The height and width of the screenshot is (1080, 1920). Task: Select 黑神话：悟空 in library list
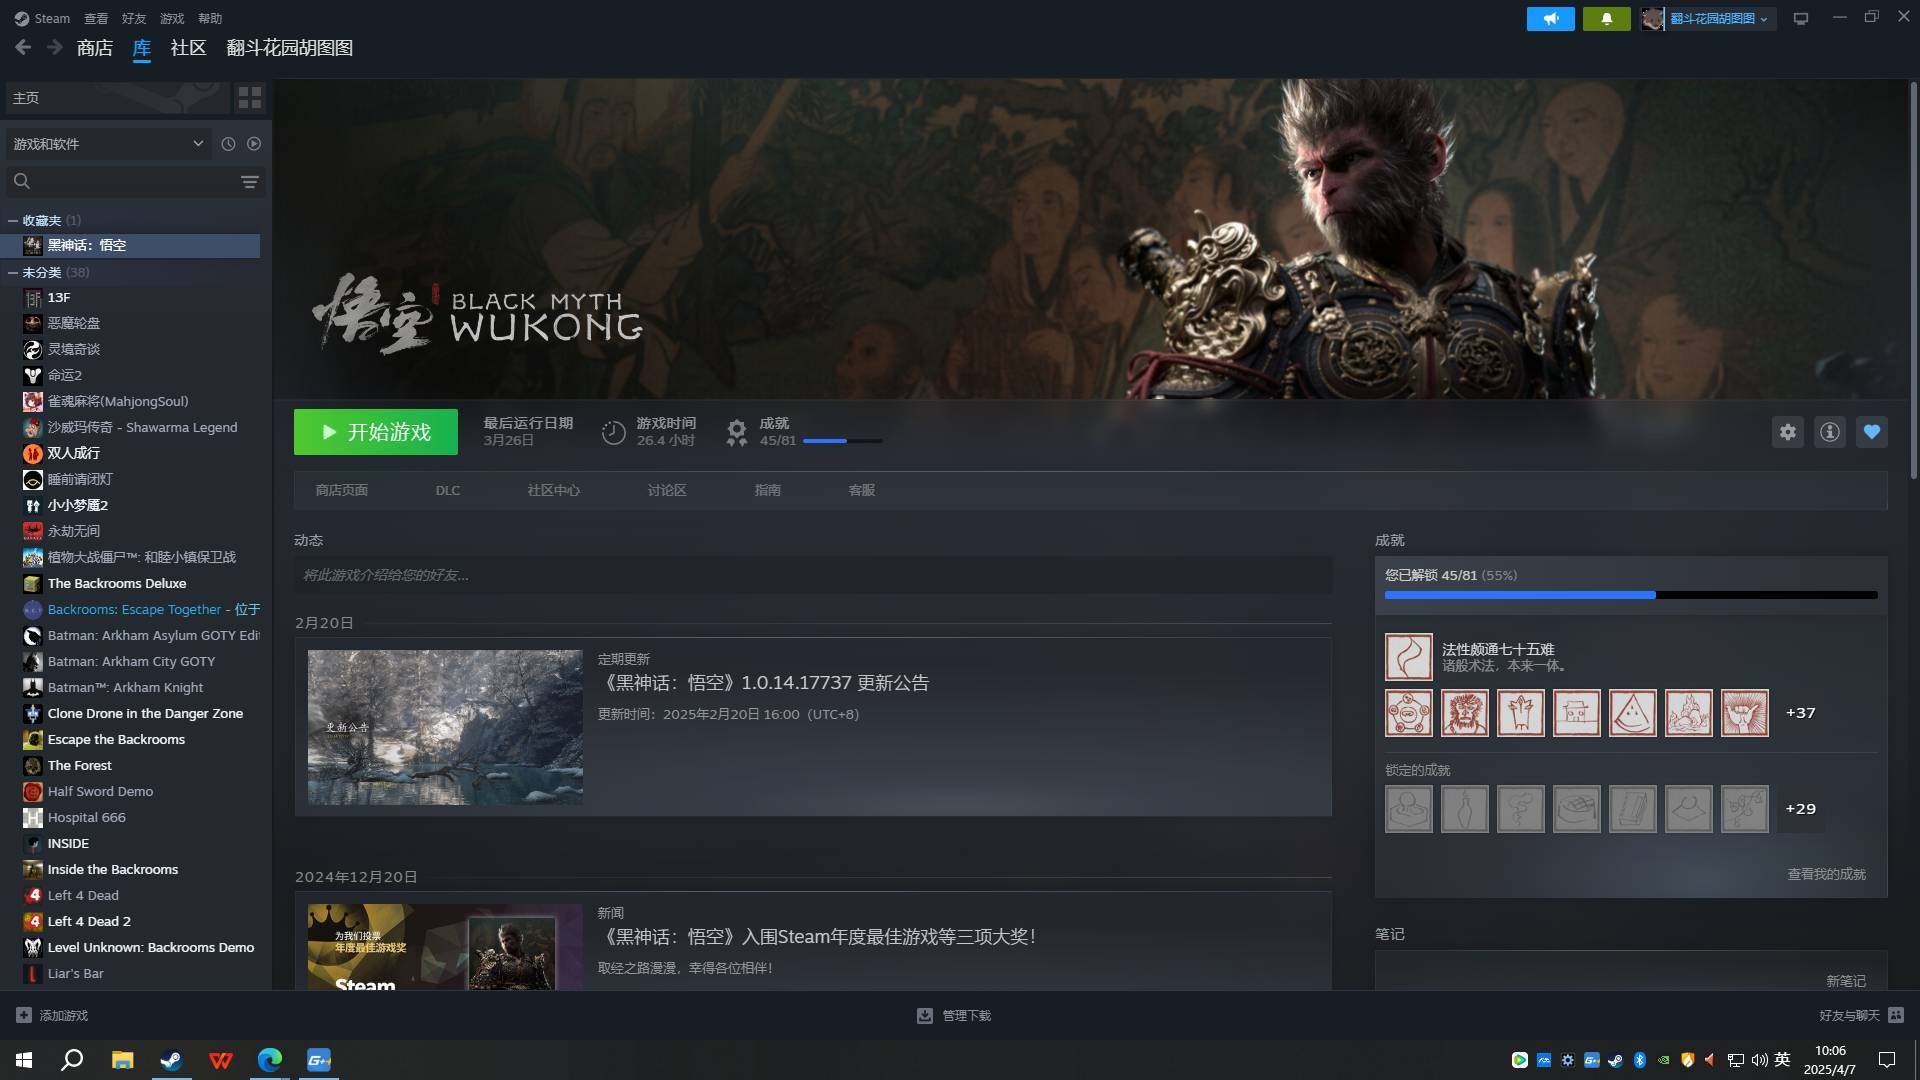131,245
